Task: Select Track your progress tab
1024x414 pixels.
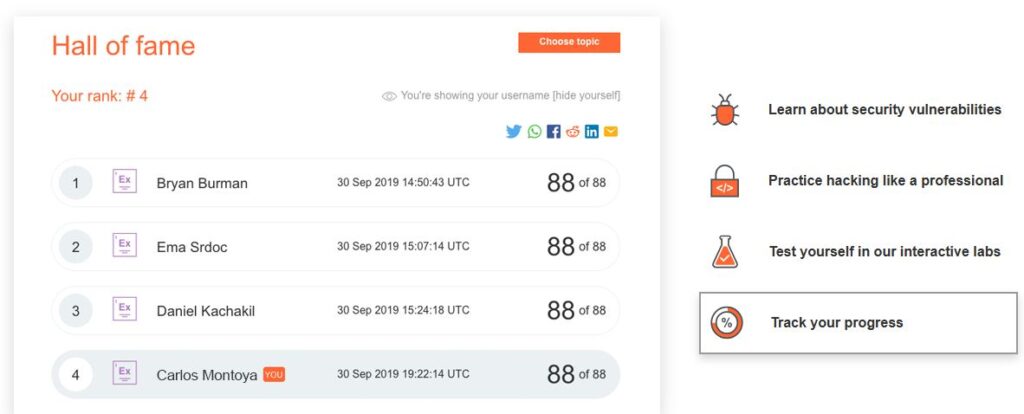Action: tap(858, 323)
